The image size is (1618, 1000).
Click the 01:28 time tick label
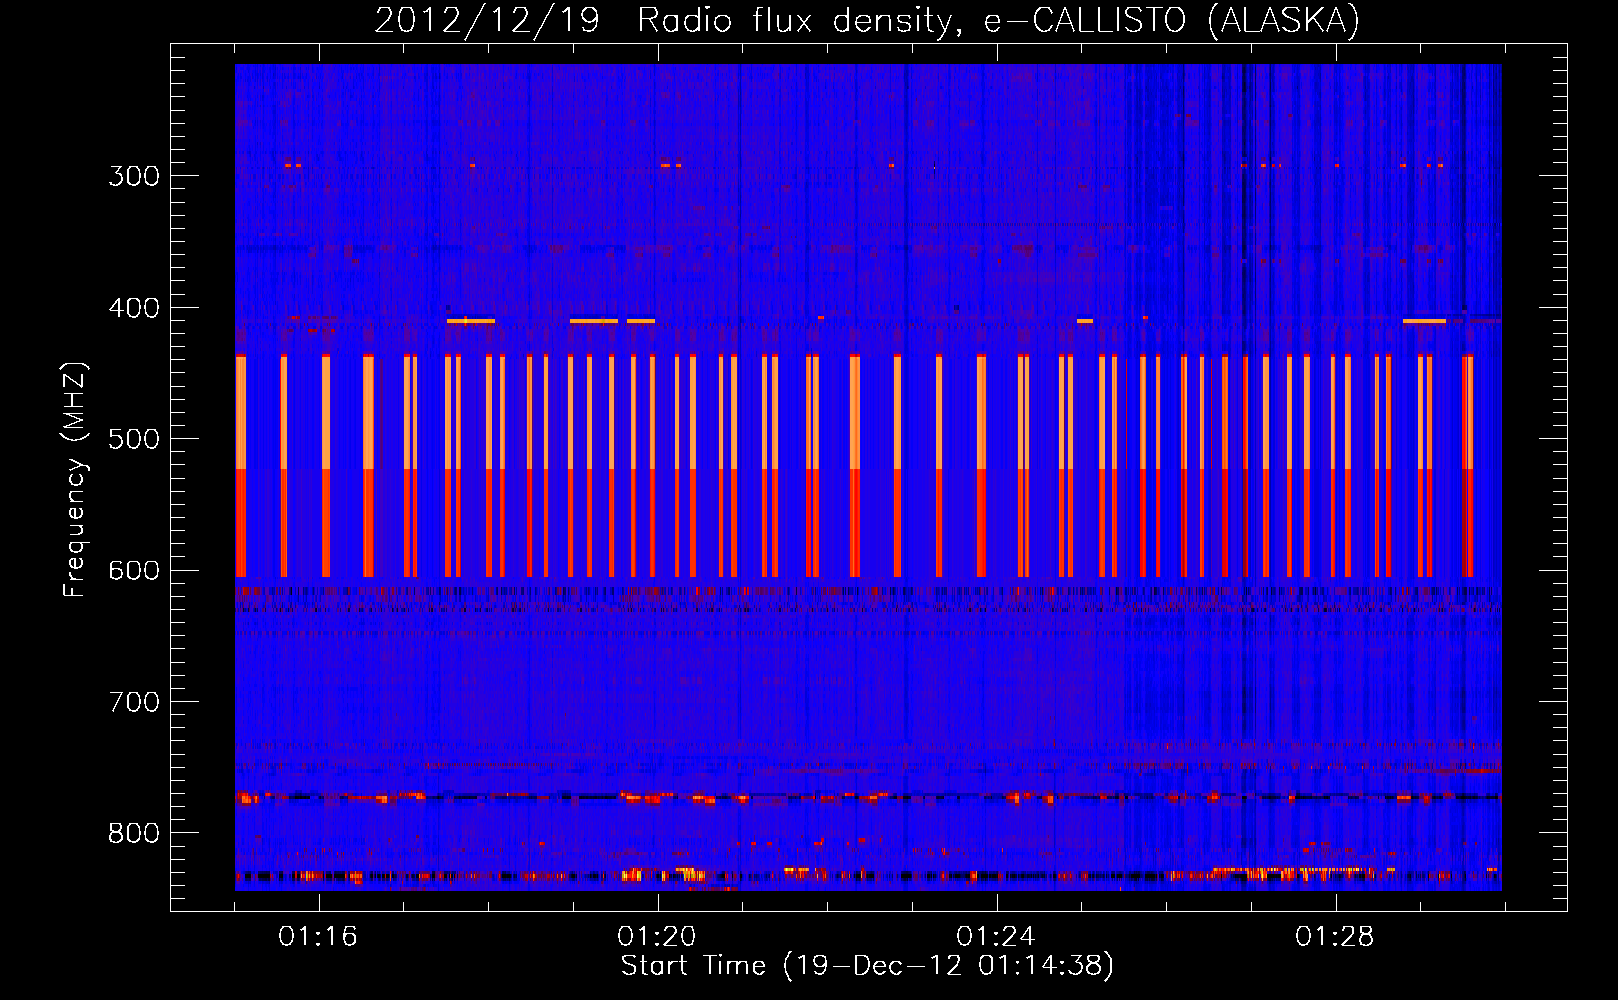point(1335,937)
